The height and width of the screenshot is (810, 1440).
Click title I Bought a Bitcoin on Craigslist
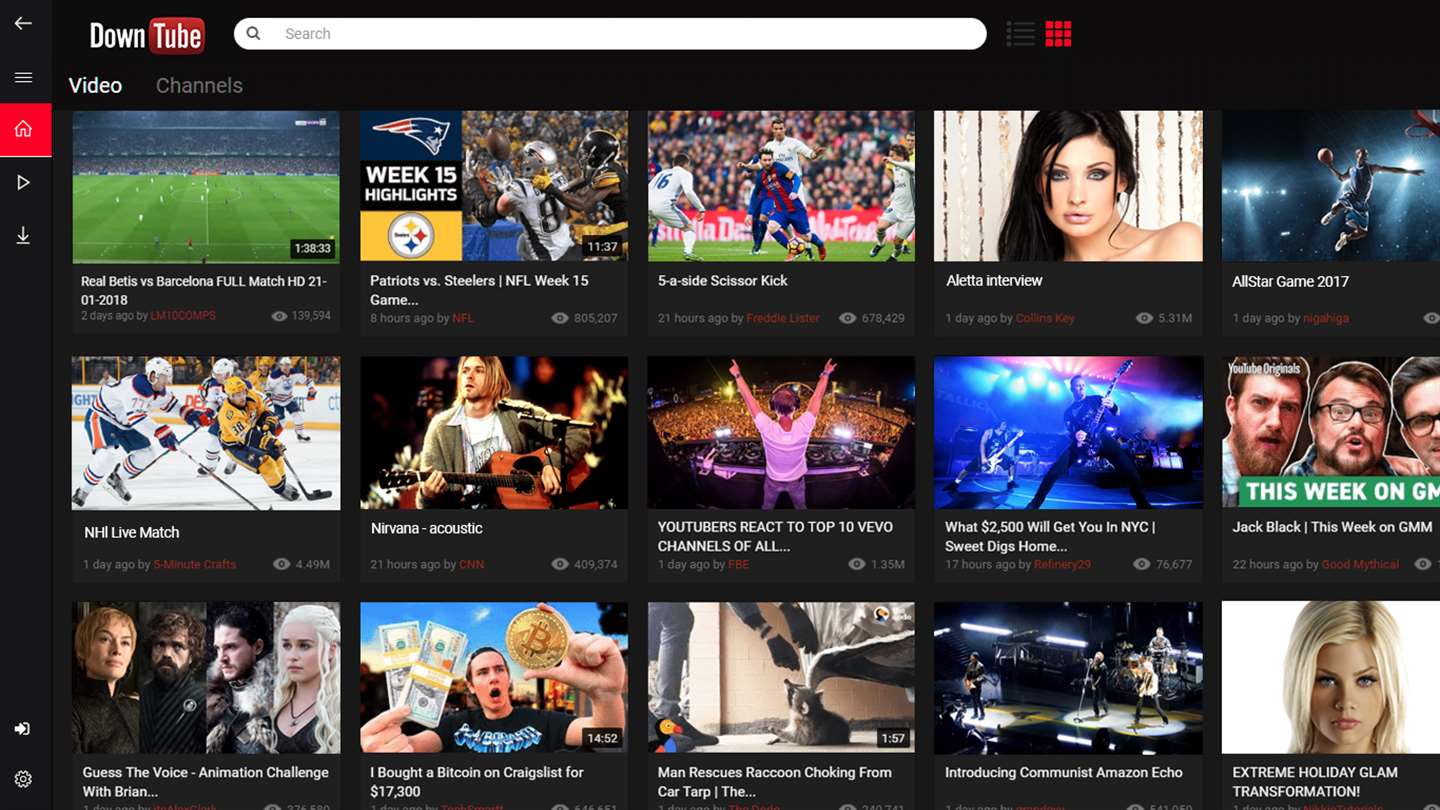click(x=477, y=782)
